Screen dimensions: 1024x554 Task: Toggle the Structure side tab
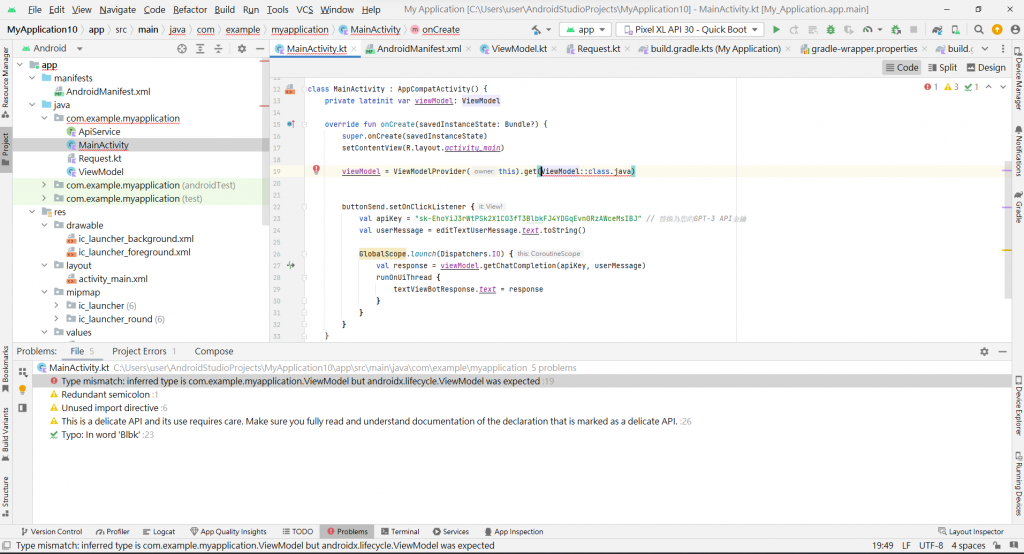(6, 497)
